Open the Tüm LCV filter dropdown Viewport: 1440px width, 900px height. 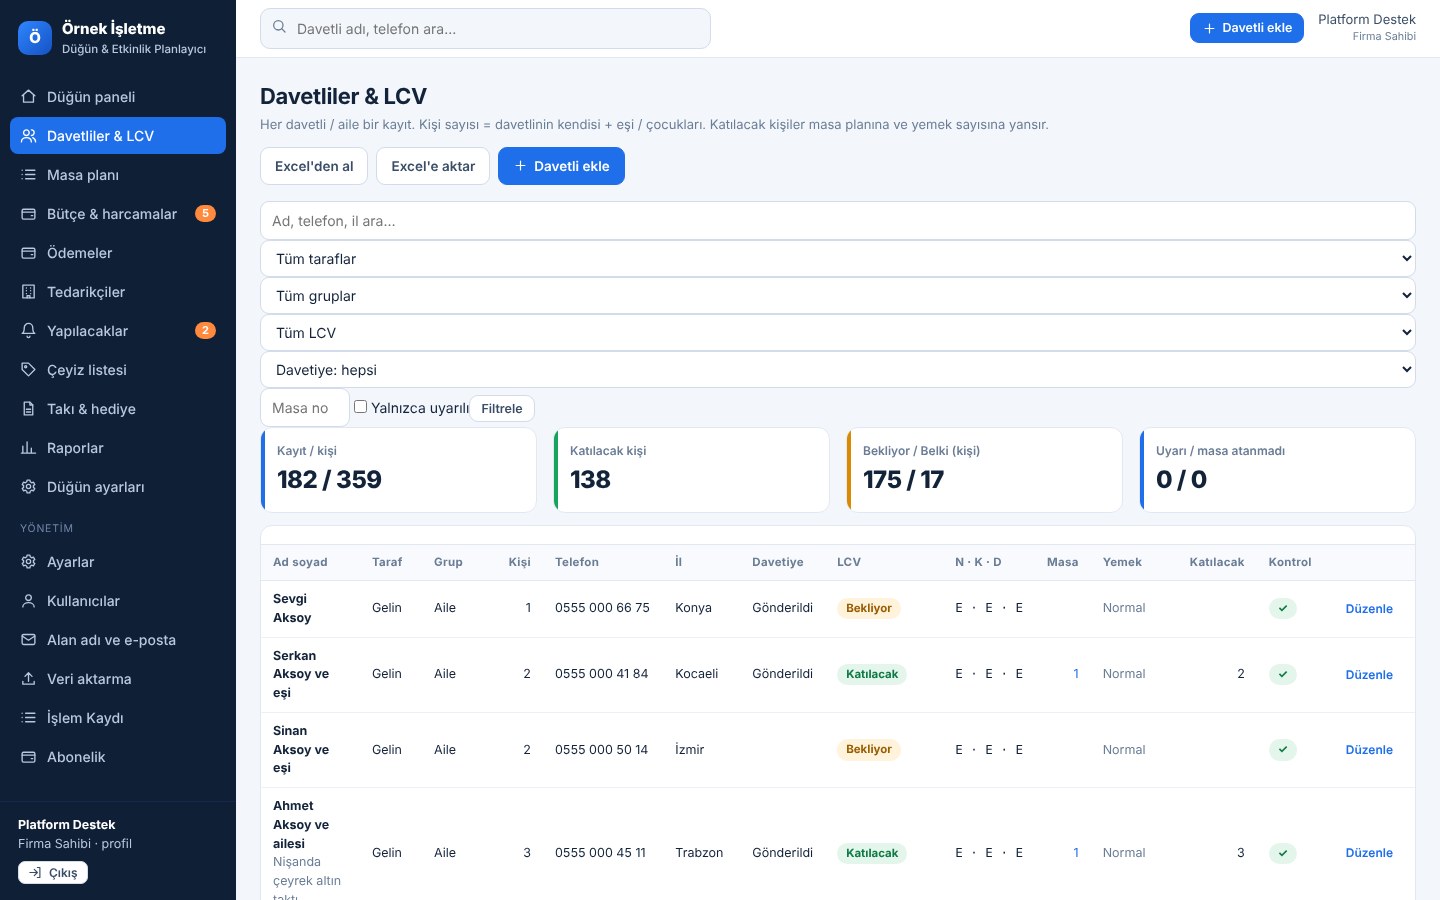coord(838,333)
